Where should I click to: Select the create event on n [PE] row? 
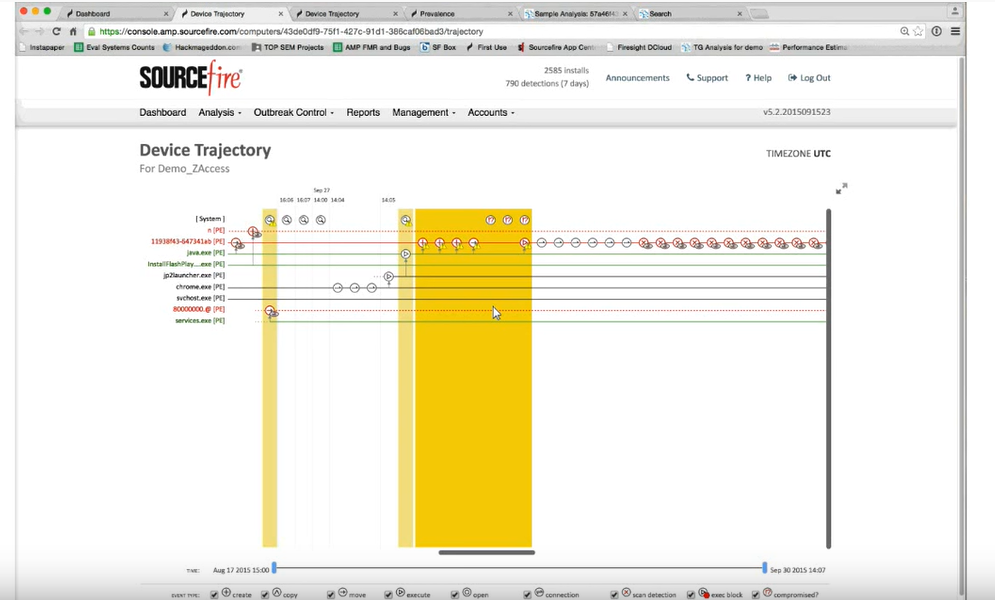click(253, 232)
